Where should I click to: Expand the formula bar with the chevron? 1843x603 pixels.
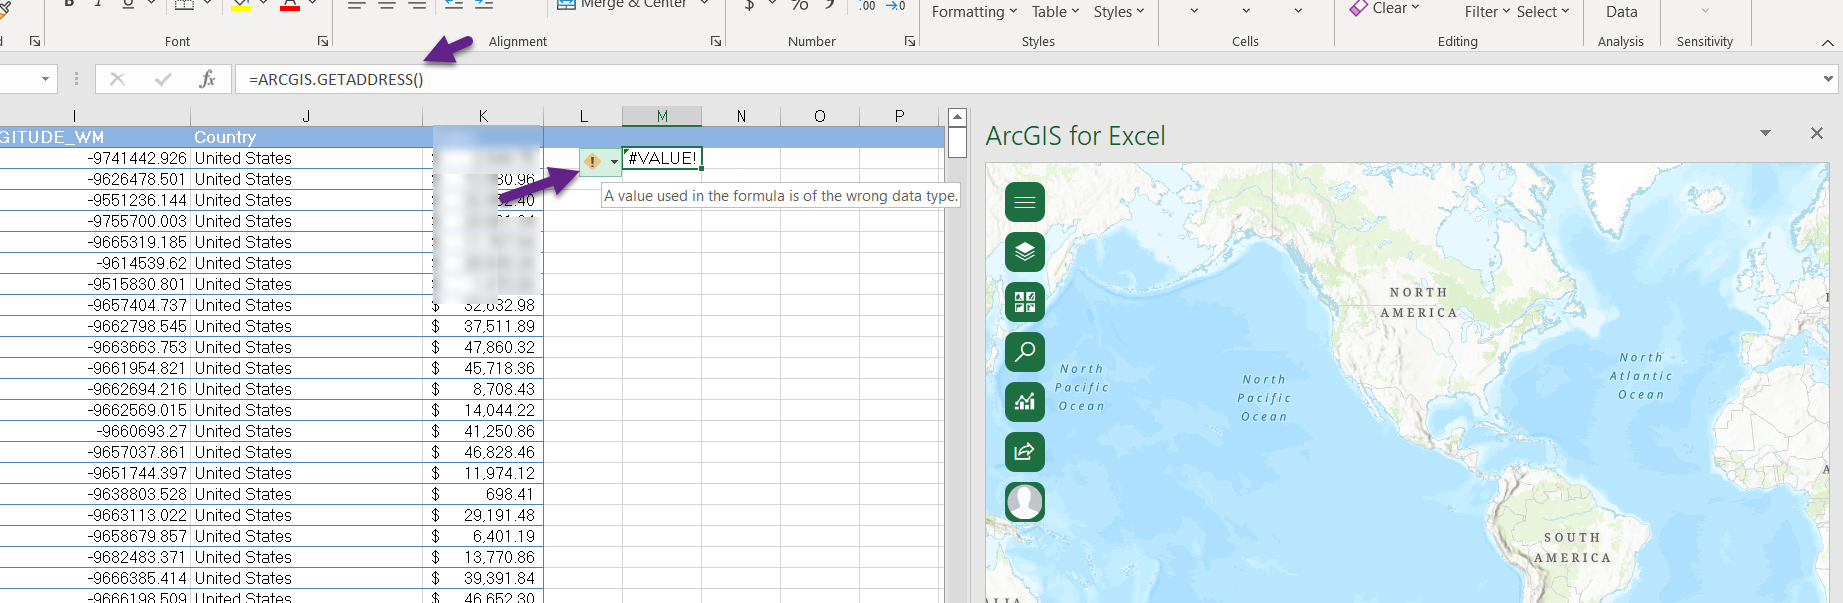pos(1828,79)
